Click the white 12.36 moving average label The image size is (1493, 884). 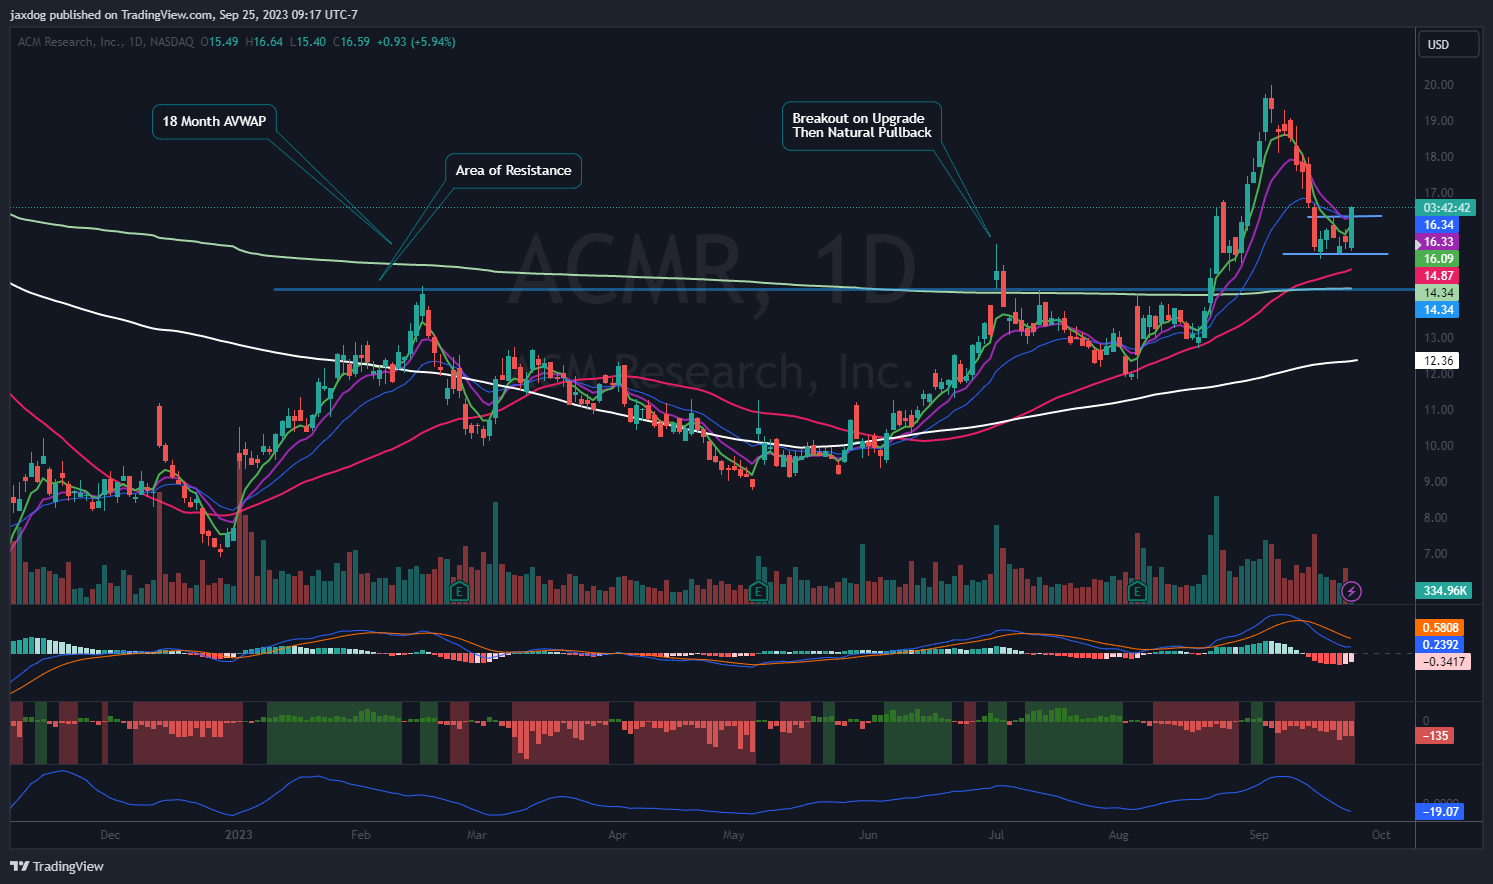(1439, 361)
